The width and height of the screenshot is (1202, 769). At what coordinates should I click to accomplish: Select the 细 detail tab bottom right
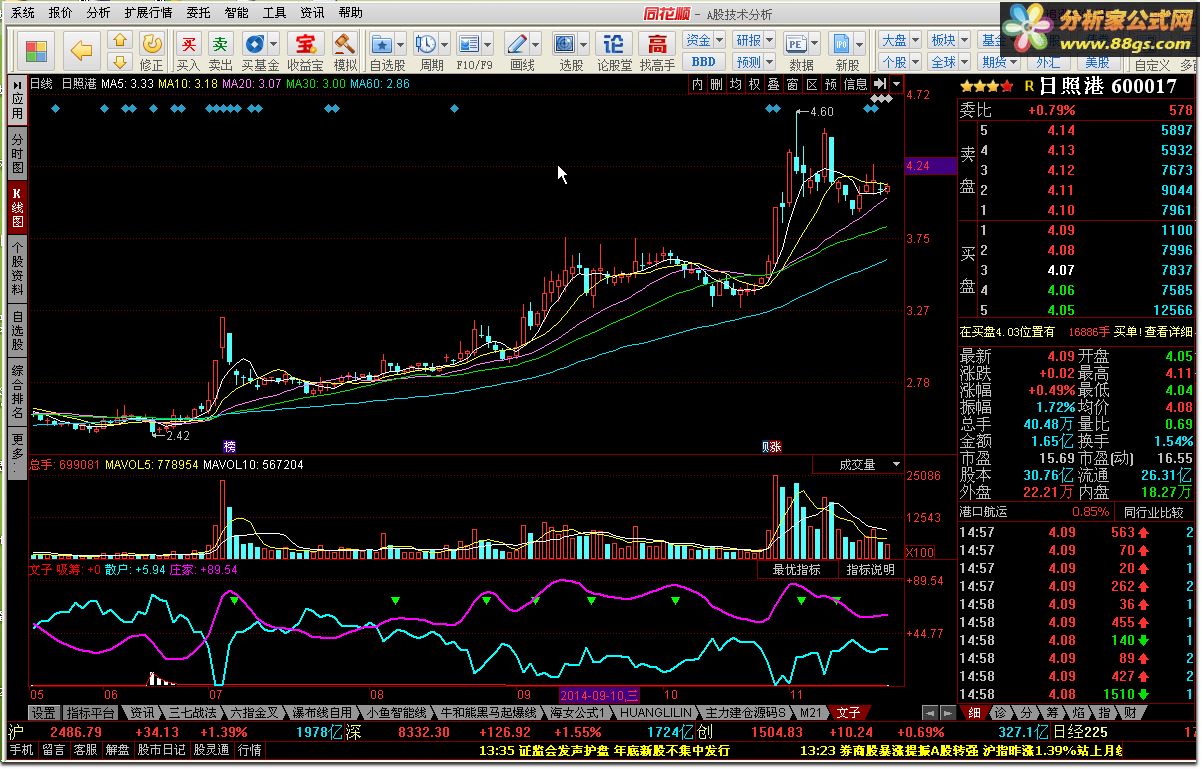coord(973,713)
